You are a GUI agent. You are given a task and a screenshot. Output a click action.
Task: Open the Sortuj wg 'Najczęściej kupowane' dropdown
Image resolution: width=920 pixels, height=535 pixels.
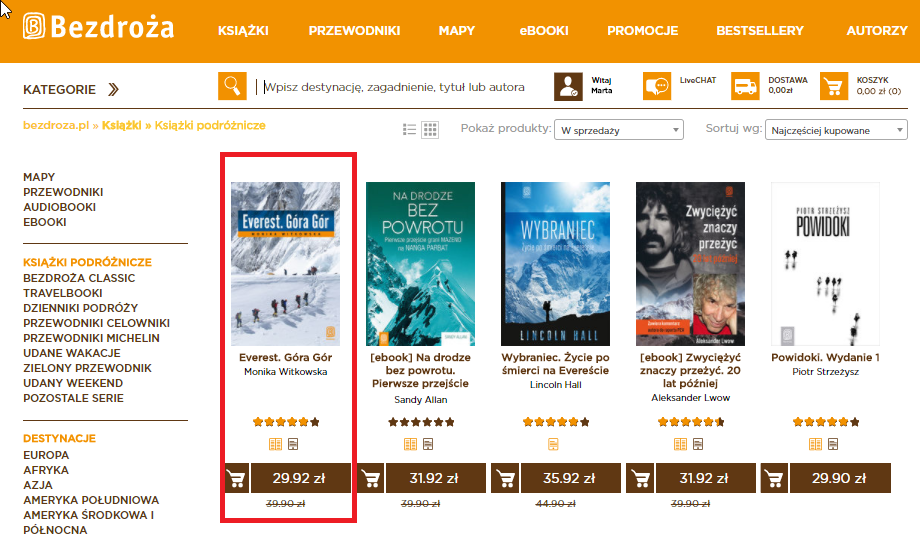click(836, 130)
